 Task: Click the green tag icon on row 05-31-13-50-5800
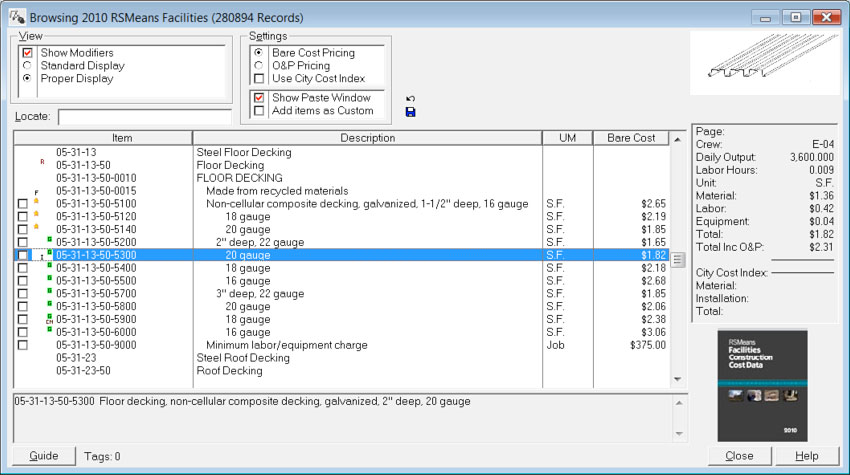click(x=49, y=304)
